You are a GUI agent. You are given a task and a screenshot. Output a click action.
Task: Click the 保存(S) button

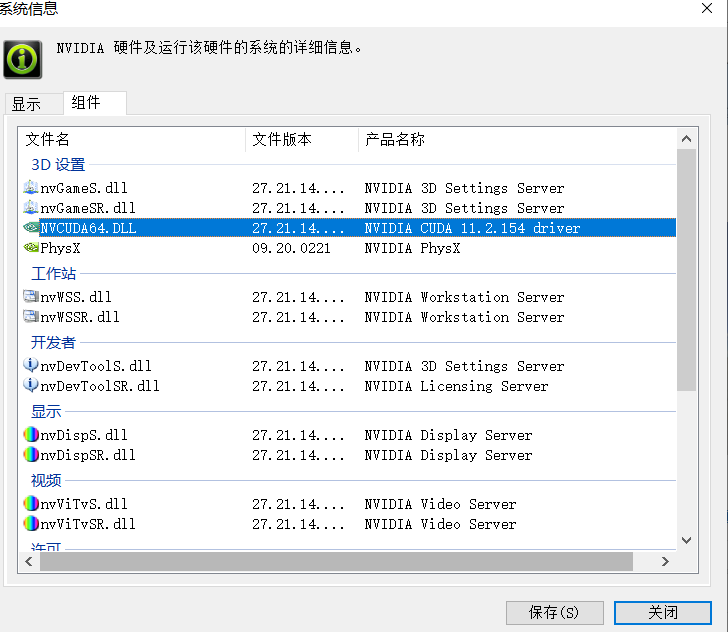pos(554,612)
